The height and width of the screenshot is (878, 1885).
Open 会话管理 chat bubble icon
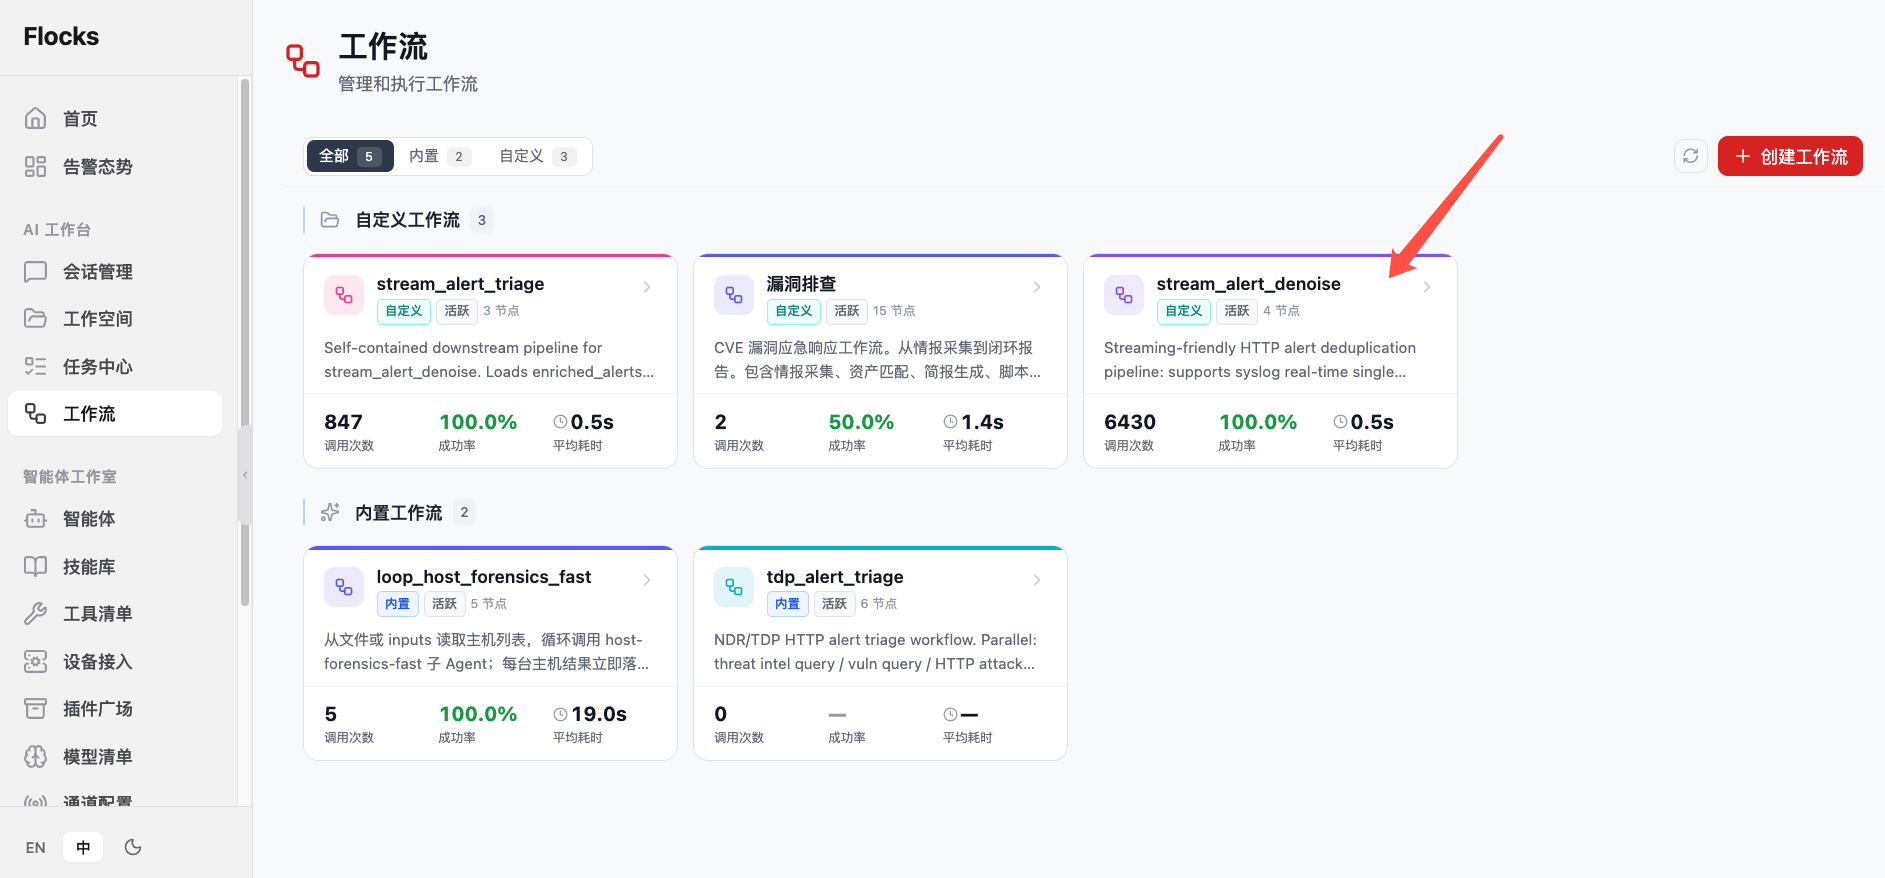36,272
